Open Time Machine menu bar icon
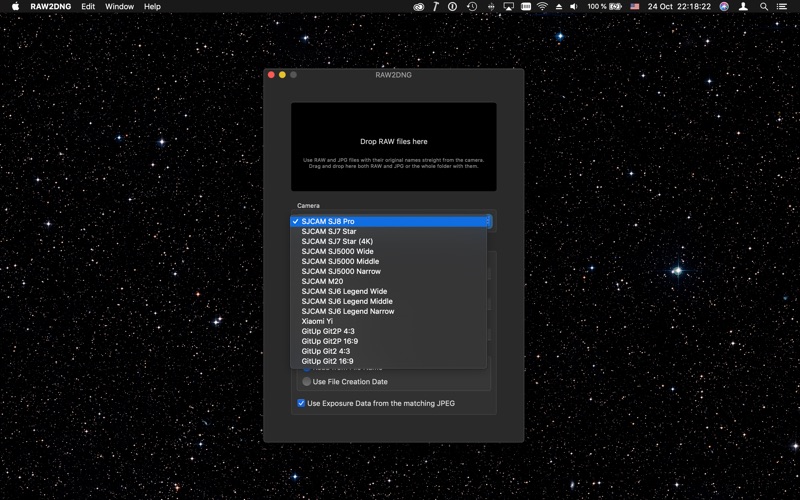Viewport: 800px width, 500px height. pos(472,7)
